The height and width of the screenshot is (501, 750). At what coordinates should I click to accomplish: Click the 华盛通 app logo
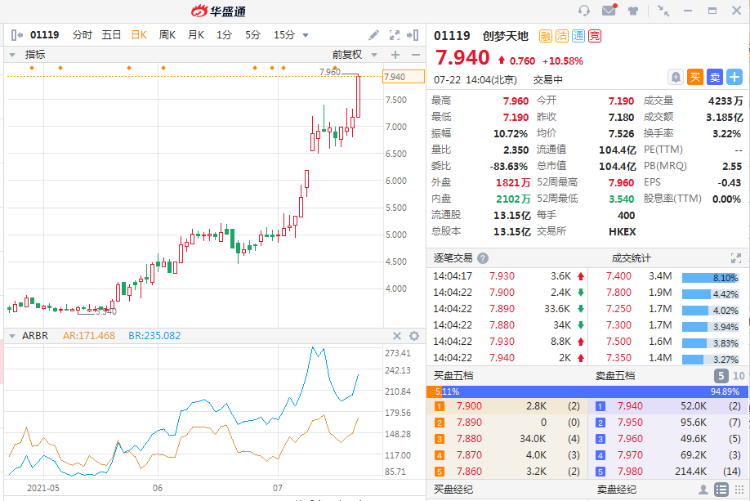(x=219, y=11)
